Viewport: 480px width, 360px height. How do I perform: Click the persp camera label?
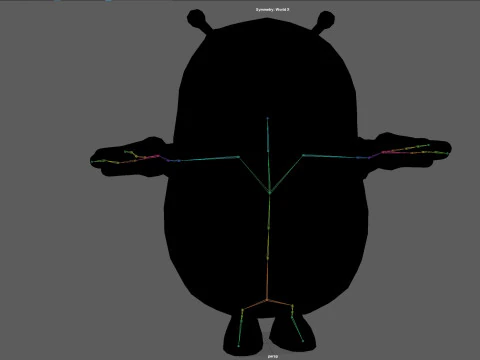(x=273, y=356)
